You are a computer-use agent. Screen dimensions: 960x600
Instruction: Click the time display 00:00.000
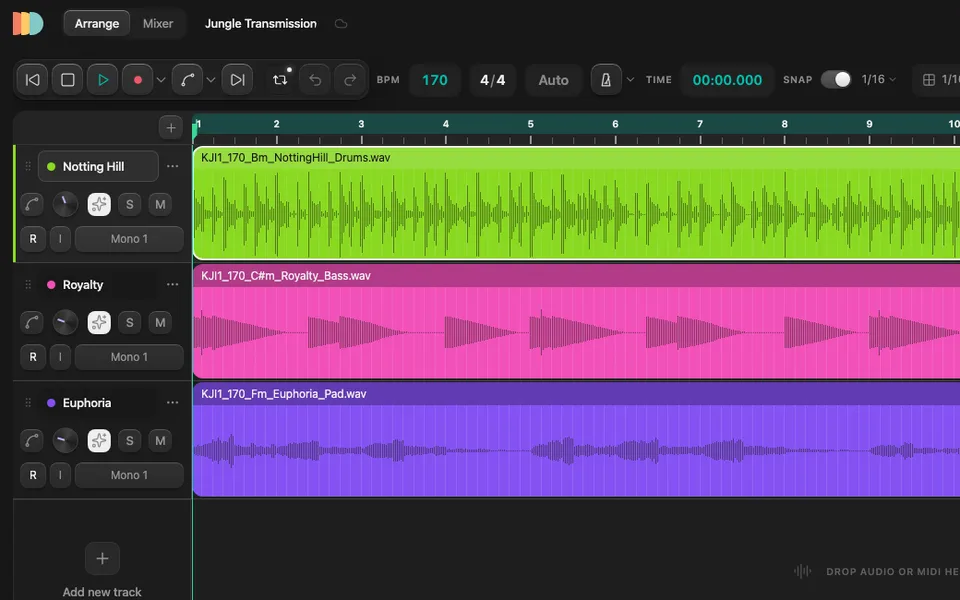pyautogui.click(x=727, y=80)
